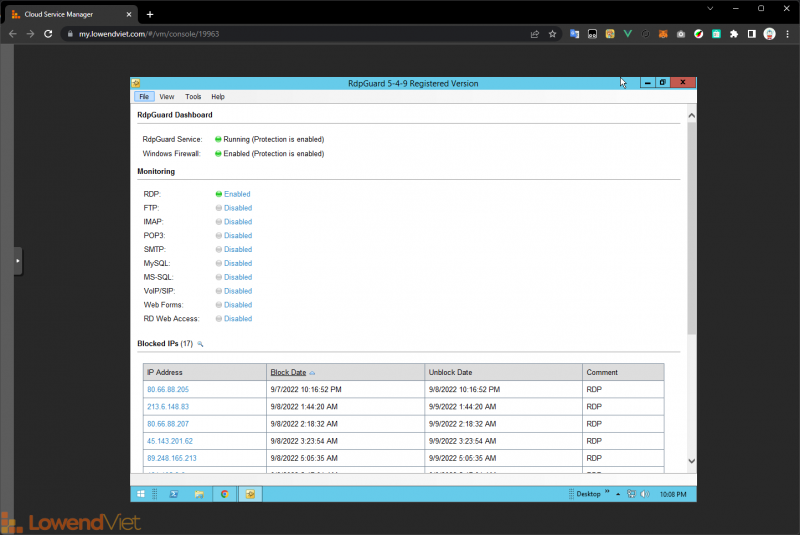The image size is (800, 535).
Task: Toggle the browser side panel
Action: 752,34
